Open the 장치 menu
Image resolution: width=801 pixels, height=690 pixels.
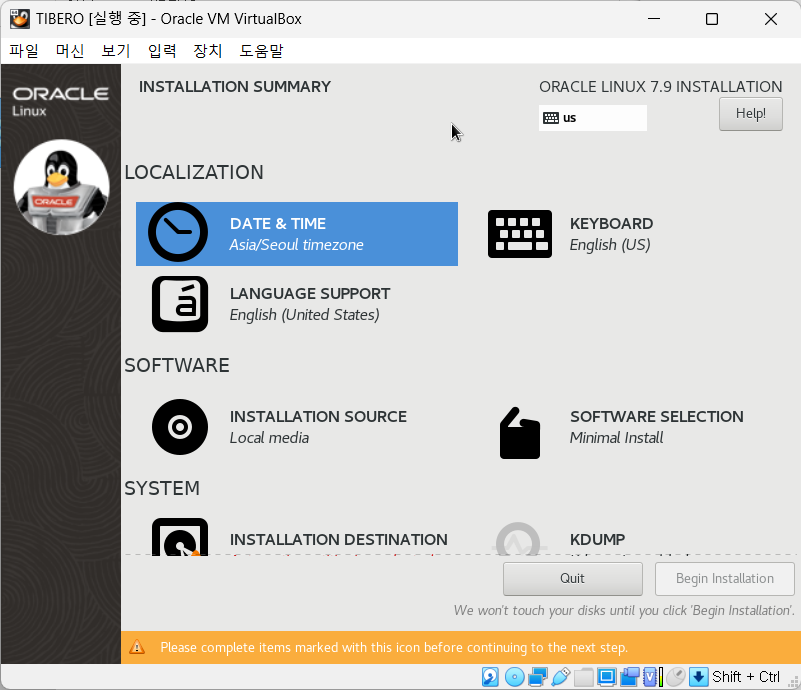(208, 51)
